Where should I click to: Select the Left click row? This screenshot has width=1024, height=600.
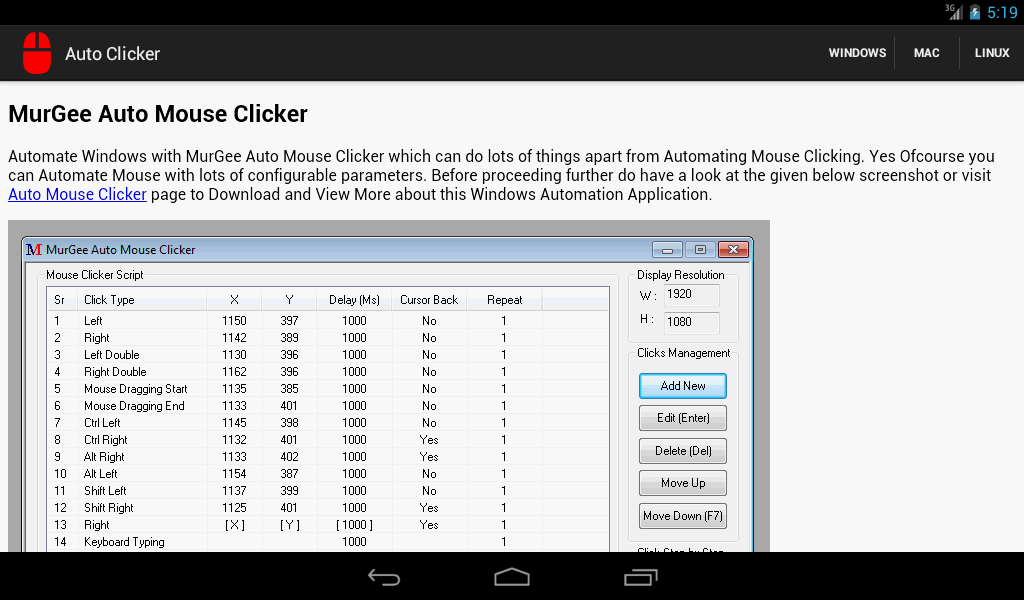pos(328,321)
